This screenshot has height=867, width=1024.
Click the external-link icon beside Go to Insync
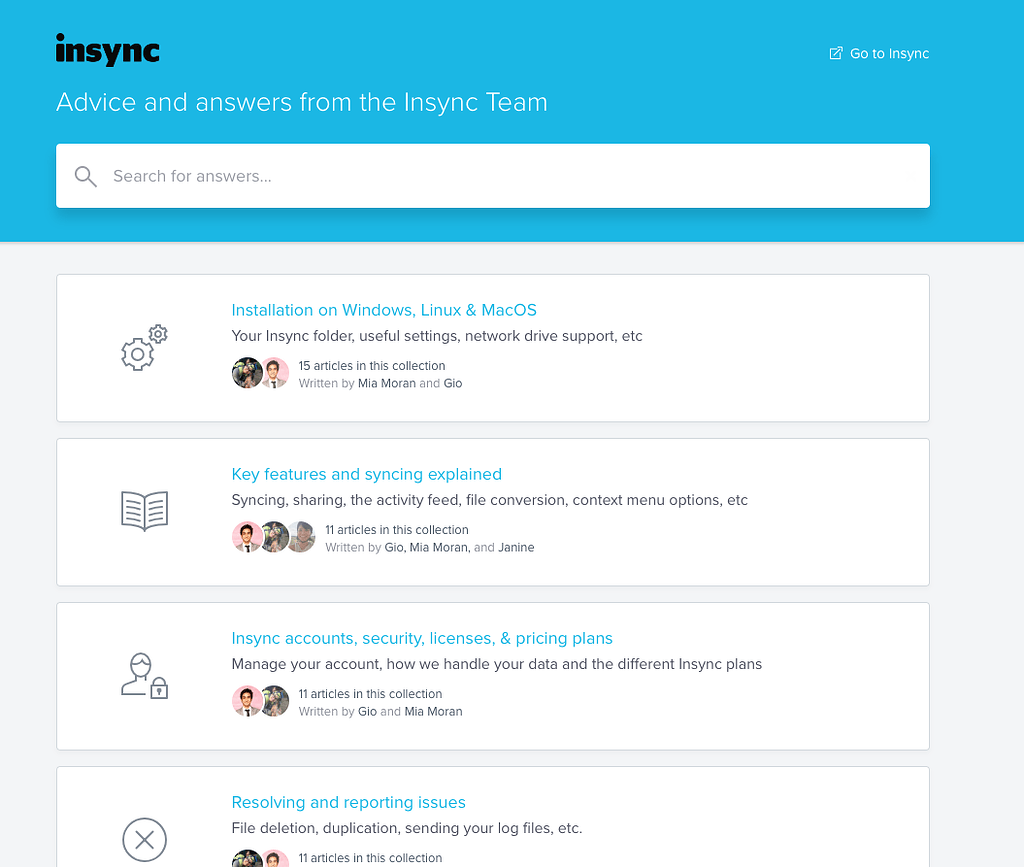point(834,52)
